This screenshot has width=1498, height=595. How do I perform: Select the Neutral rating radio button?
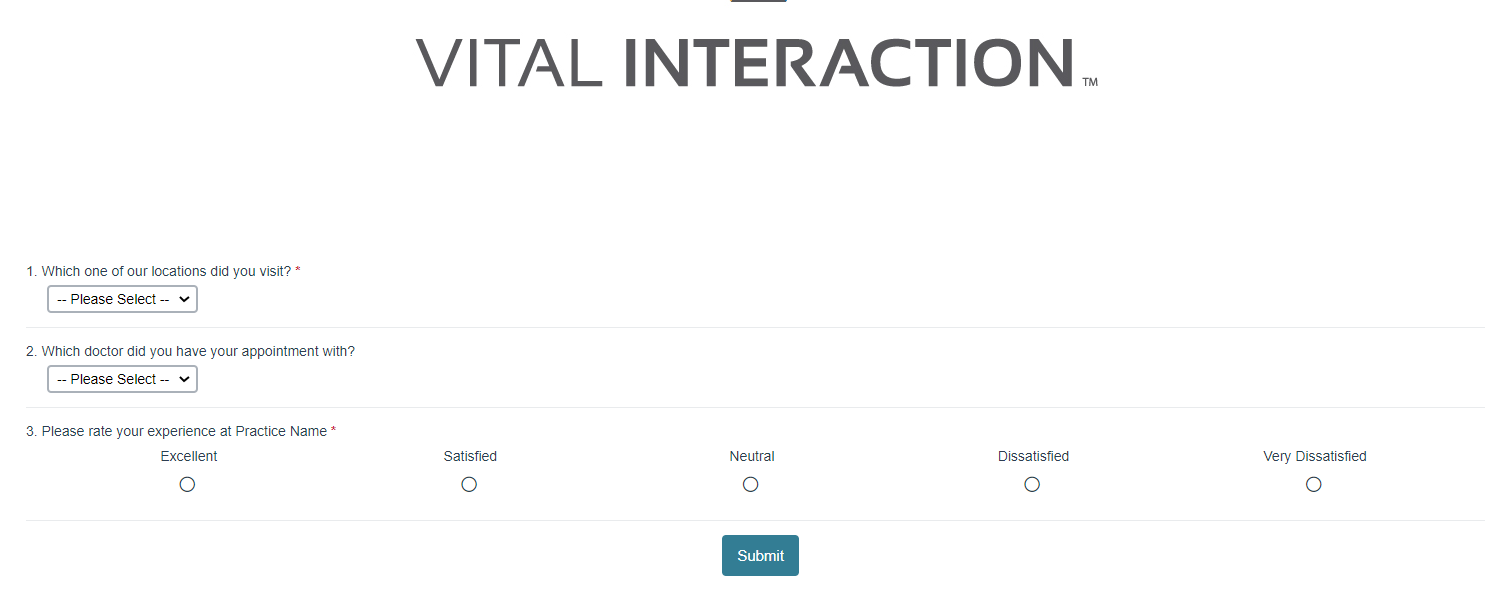click(750, 484)
